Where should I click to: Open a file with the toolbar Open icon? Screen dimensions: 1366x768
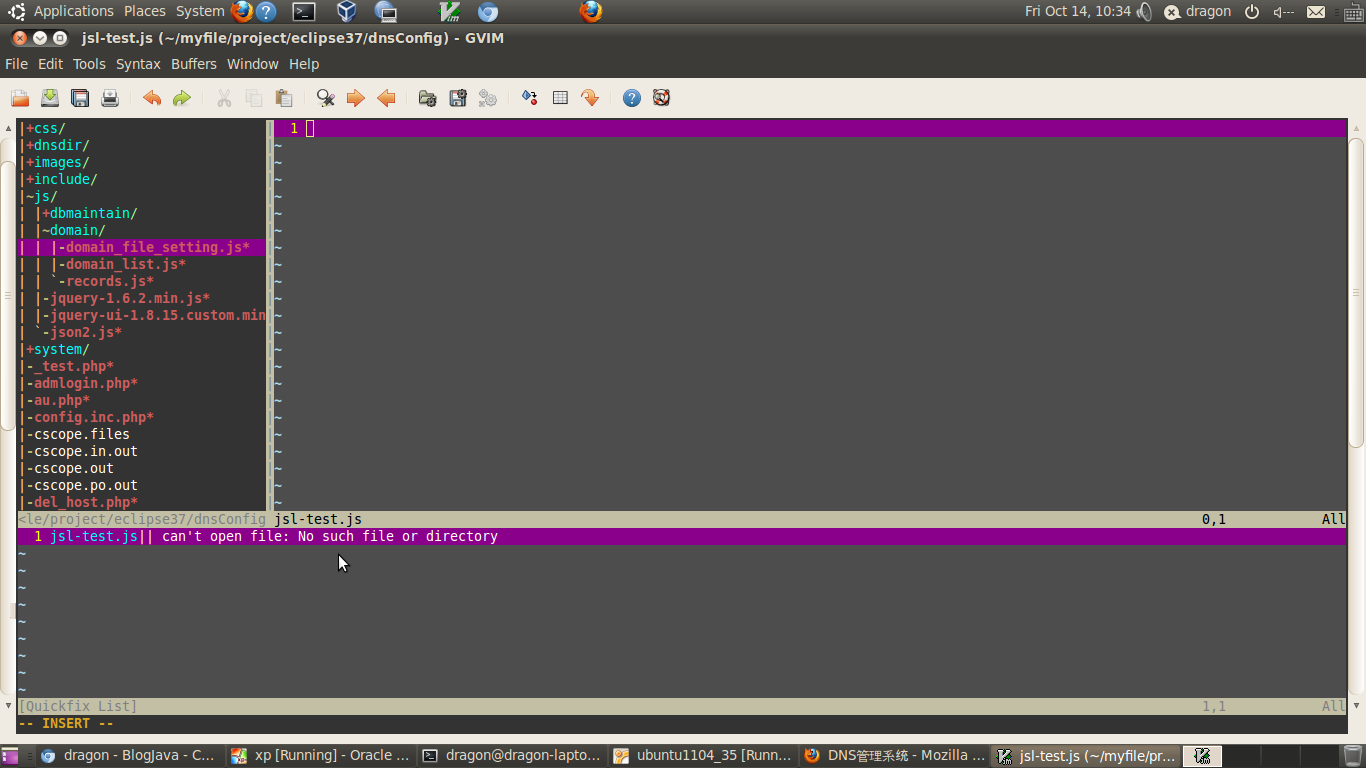point(20,98)
